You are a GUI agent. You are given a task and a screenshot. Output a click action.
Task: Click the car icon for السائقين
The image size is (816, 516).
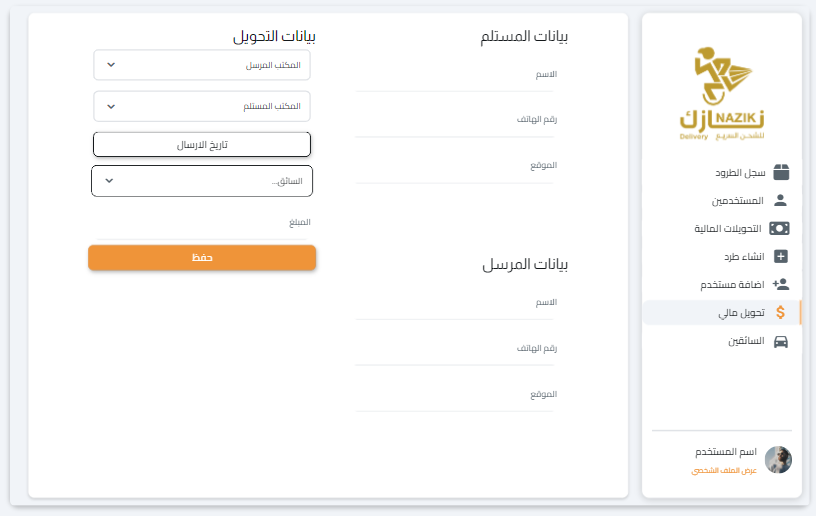coord(781,340)
